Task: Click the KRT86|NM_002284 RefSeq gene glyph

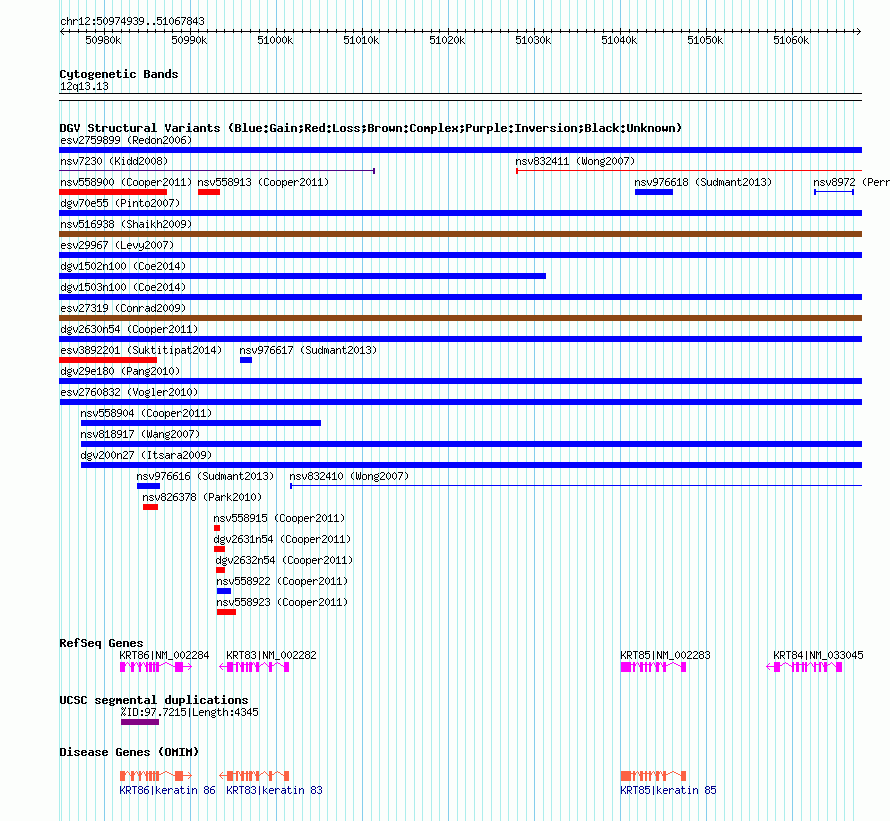Action: coord(156,667)
